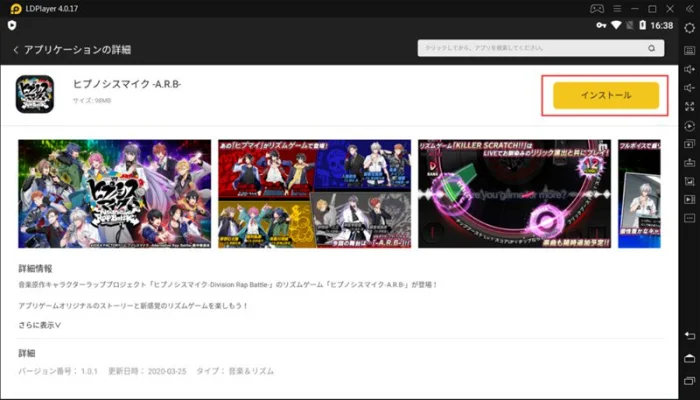Image resolution: width=700 pixels, height=400 pixels.
Task: Open the KILLER SCRATCH gameplay screenshot
Action: click(515, 194)
